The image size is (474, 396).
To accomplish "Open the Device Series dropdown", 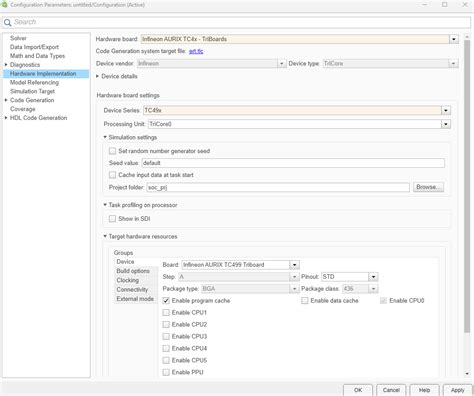I will (x=446, y=110).
